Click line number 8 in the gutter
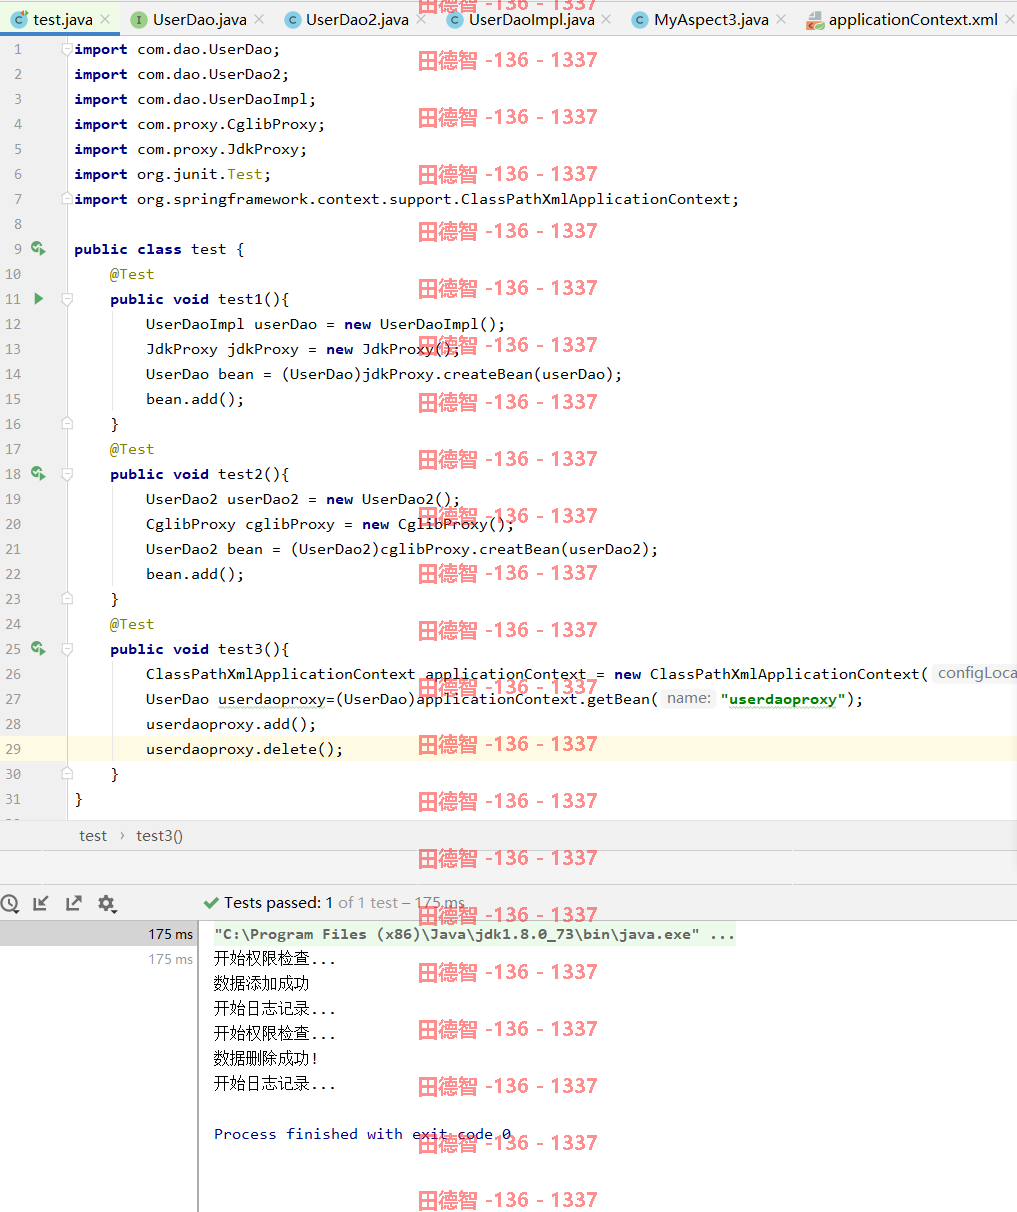The image size is (1017, 1212). (17, 224)
